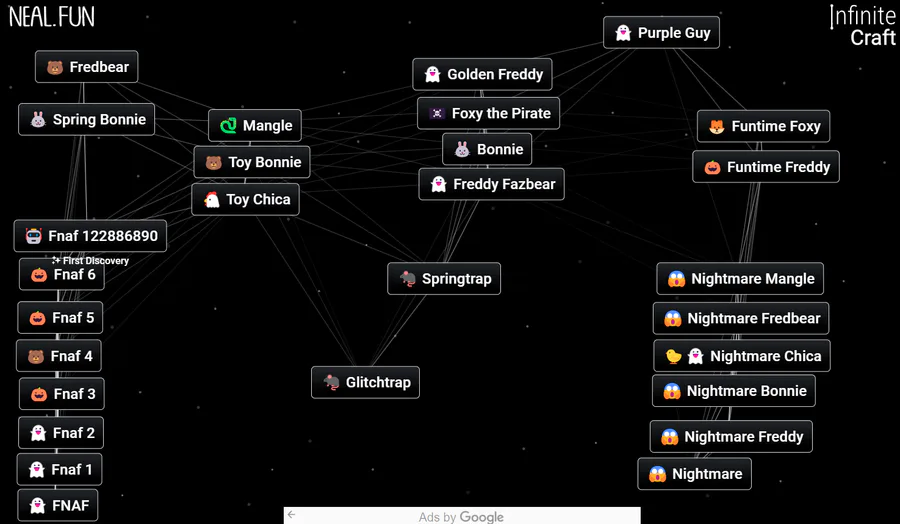Pick the Nightmare Freddy label
900x524 pixels.
[x=743, y=437]
